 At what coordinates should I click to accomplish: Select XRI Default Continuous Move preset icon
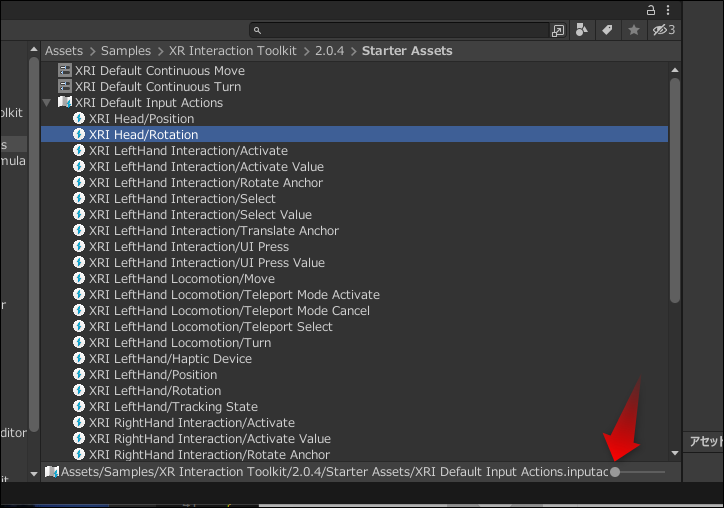click(x=65, y=70)
